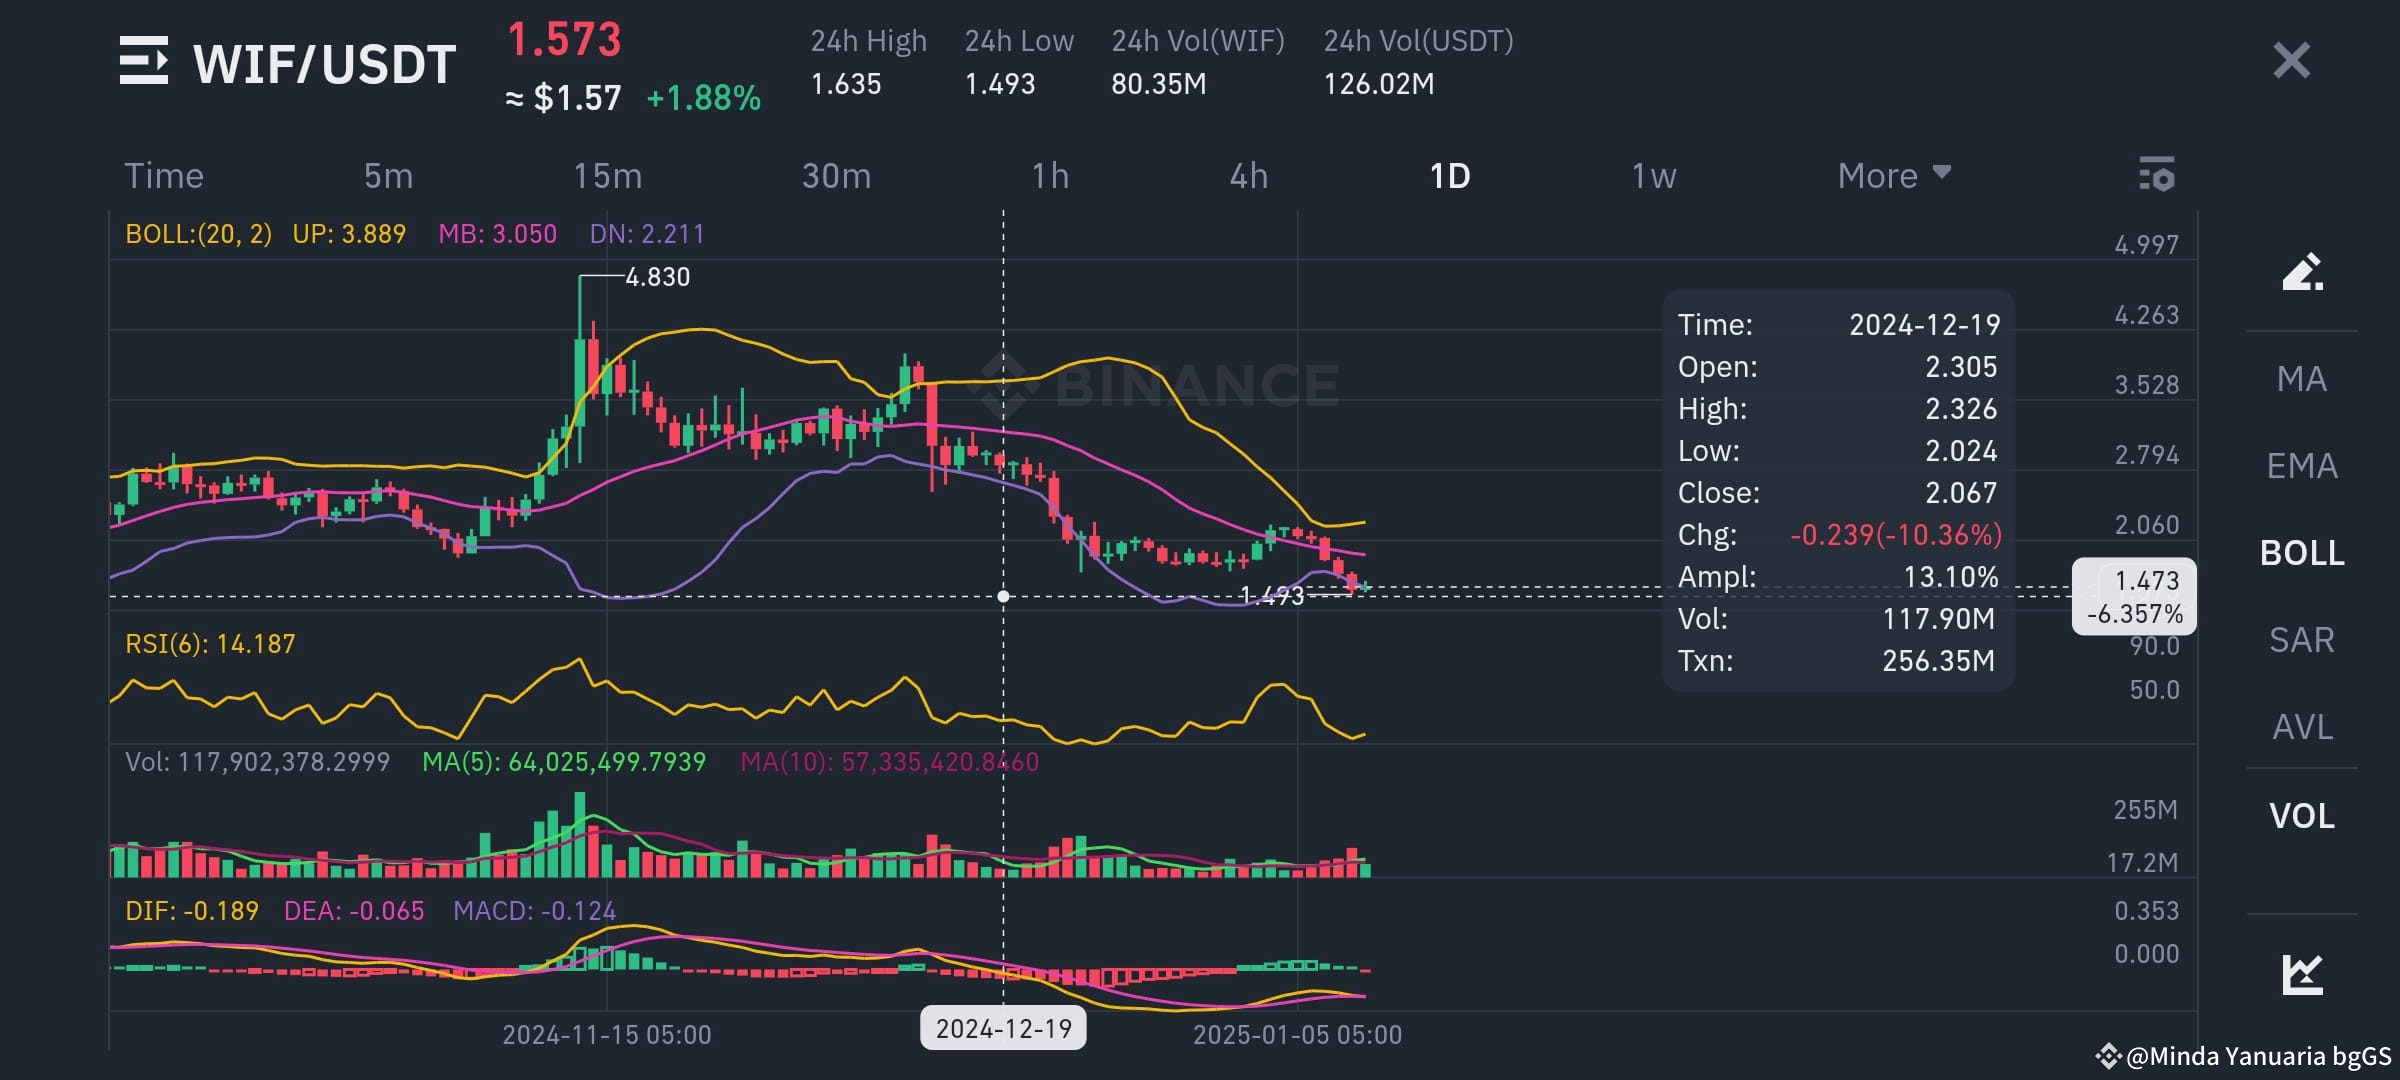Click the WIF/USDT pair menu icon
Screen dimensions: 2400x1080
(143, 62)
